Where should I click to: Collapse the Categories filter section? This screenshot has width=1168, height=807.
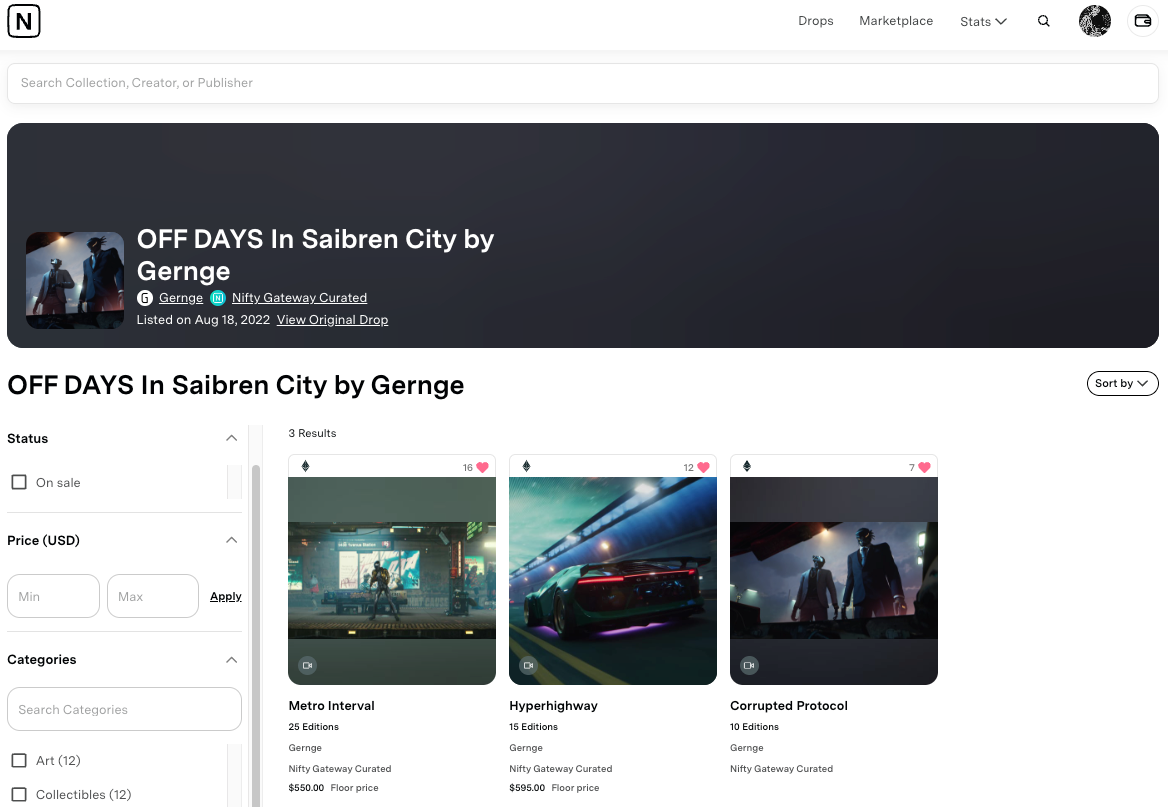tap(232, 659)
